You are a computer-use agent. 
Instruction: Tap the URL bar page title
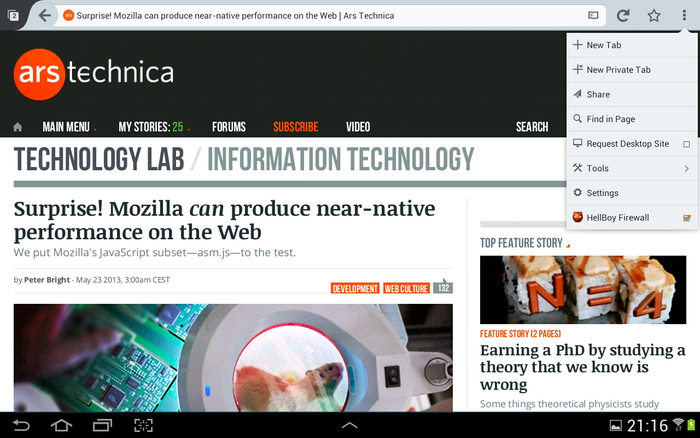tap(235, 16)
